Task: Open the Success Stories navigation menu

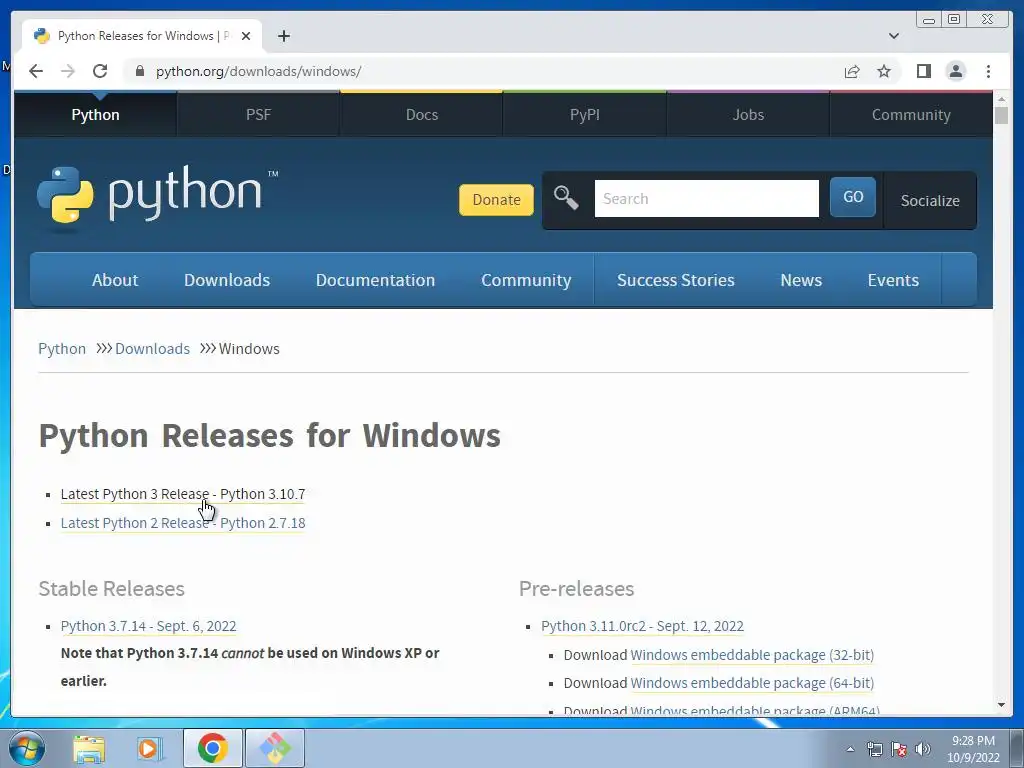Action: 676,280
